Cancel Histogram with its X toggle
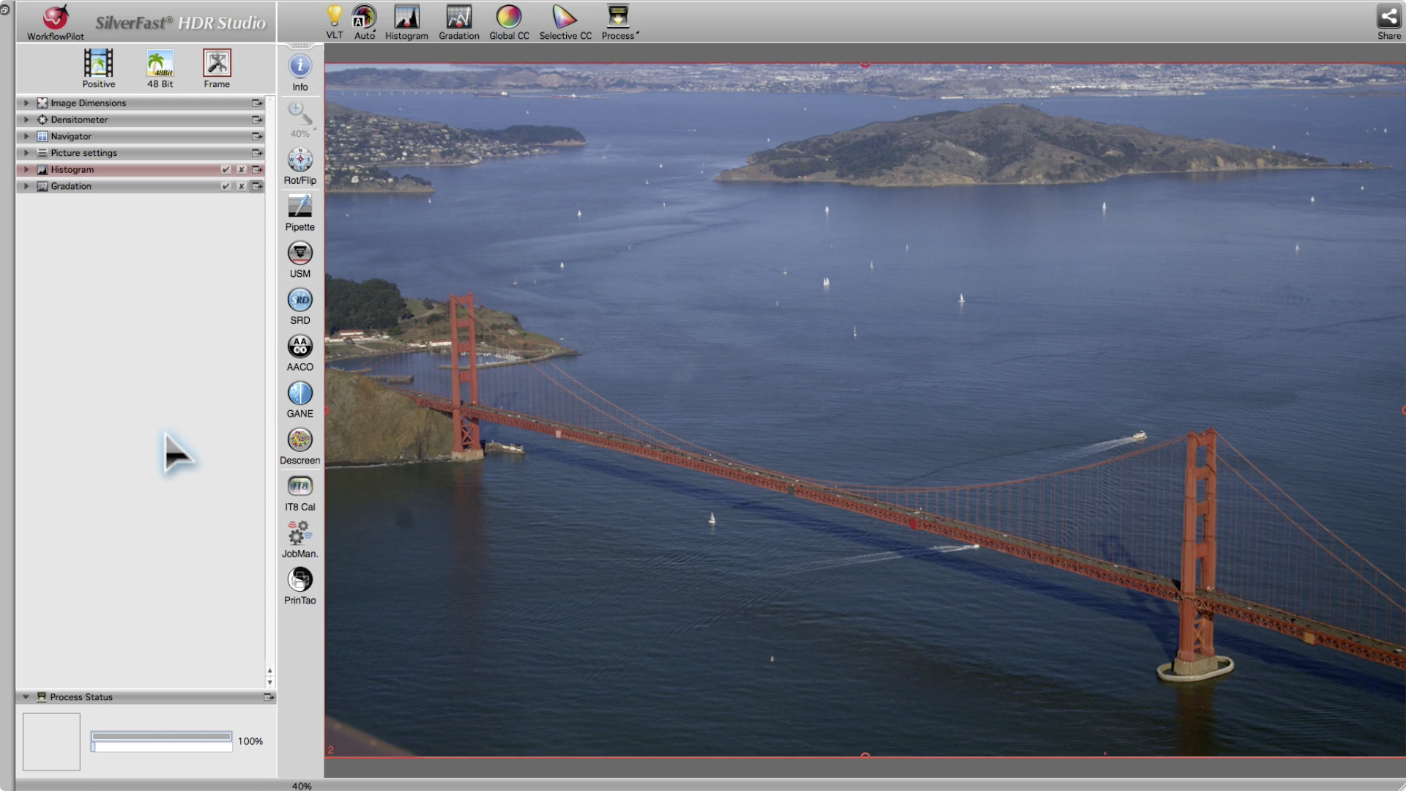Image resolution: width=1406 pixels, height=791 pixels. 241,170
